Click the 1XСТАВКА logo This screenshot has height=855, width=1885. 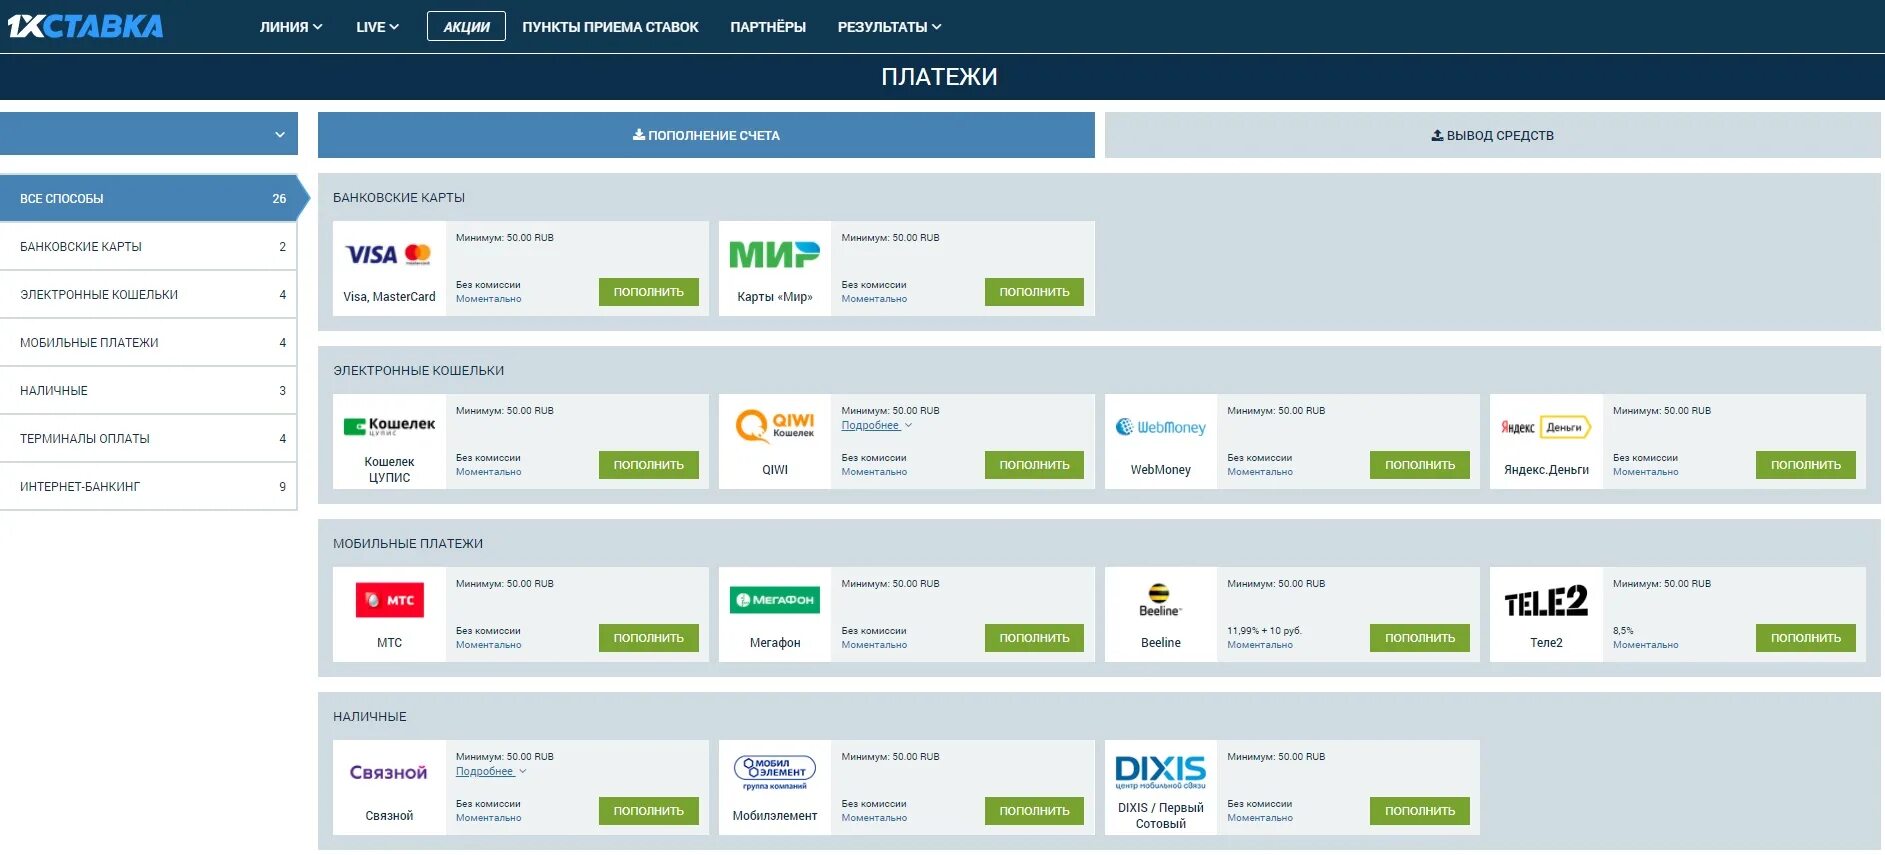pos(85,26)
